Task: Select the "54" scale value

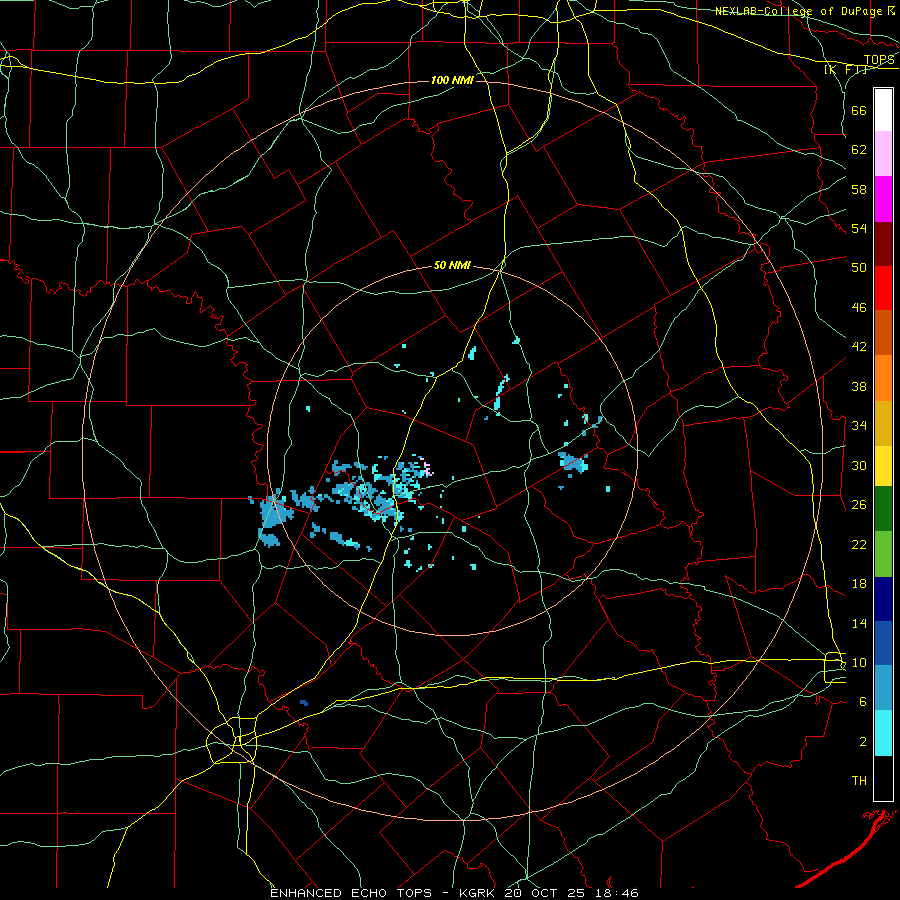Action: pyautogui.click(x=859, y=228)
